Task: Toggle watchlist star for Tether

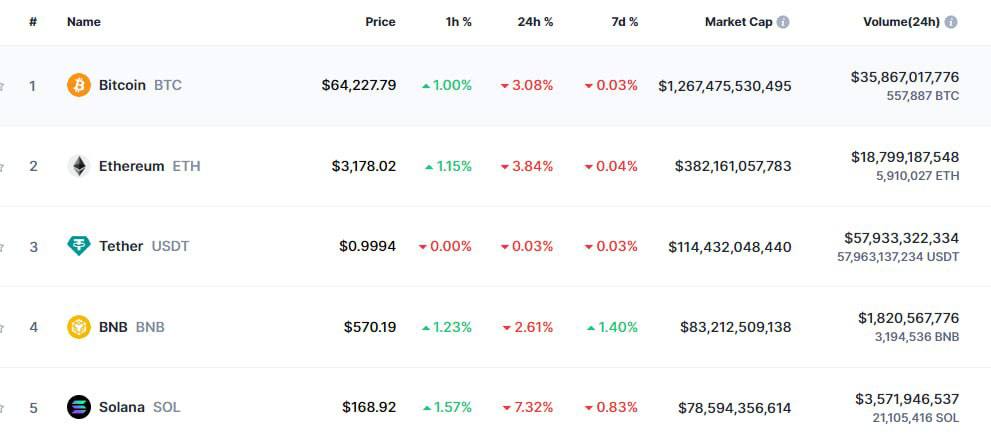Action: click(x=2, y=246)
